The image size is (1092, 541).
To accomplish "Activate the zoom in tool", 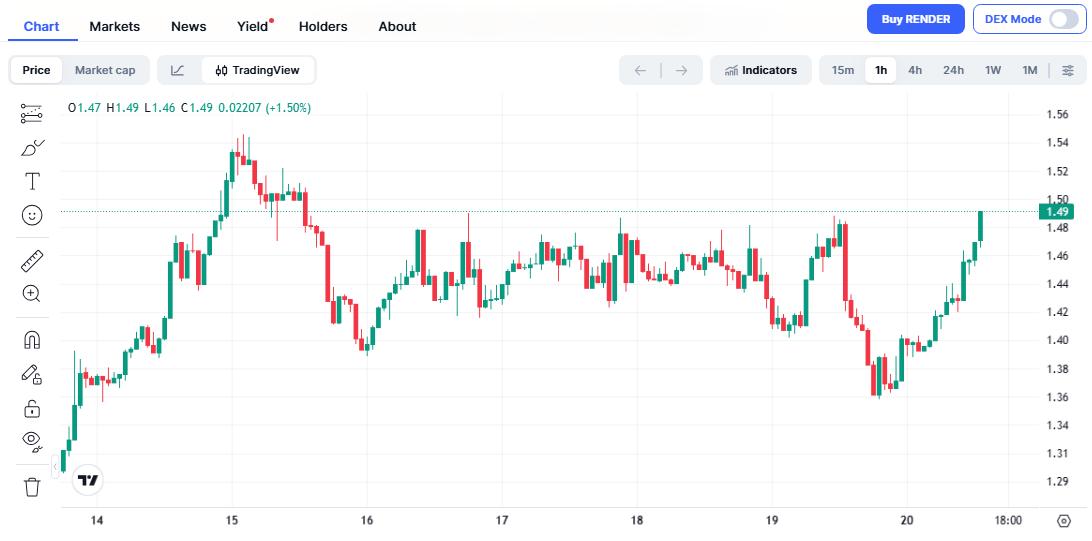I will click(31, 294).
